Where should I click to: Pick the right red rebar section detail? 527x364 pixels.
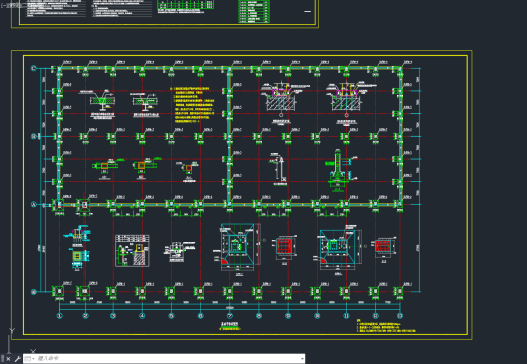click(383, 247)
